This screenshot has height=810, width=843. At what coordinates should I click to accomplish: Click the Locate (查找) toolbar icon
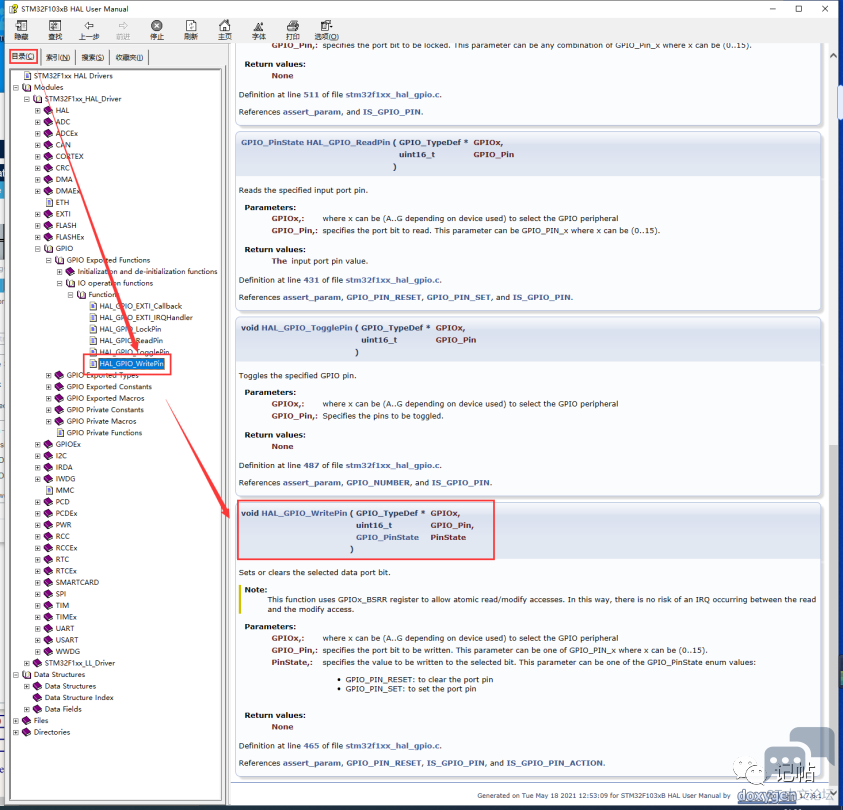click(55, 30)
